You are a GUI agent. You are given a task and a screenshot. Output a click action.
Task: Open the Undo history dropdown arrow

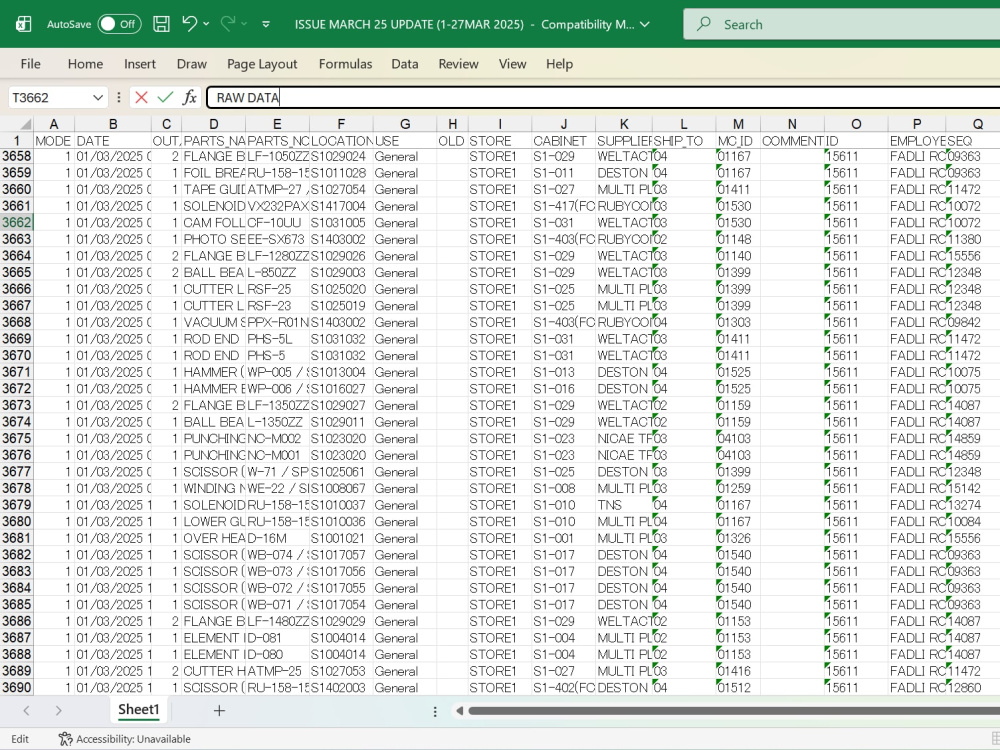206,24
